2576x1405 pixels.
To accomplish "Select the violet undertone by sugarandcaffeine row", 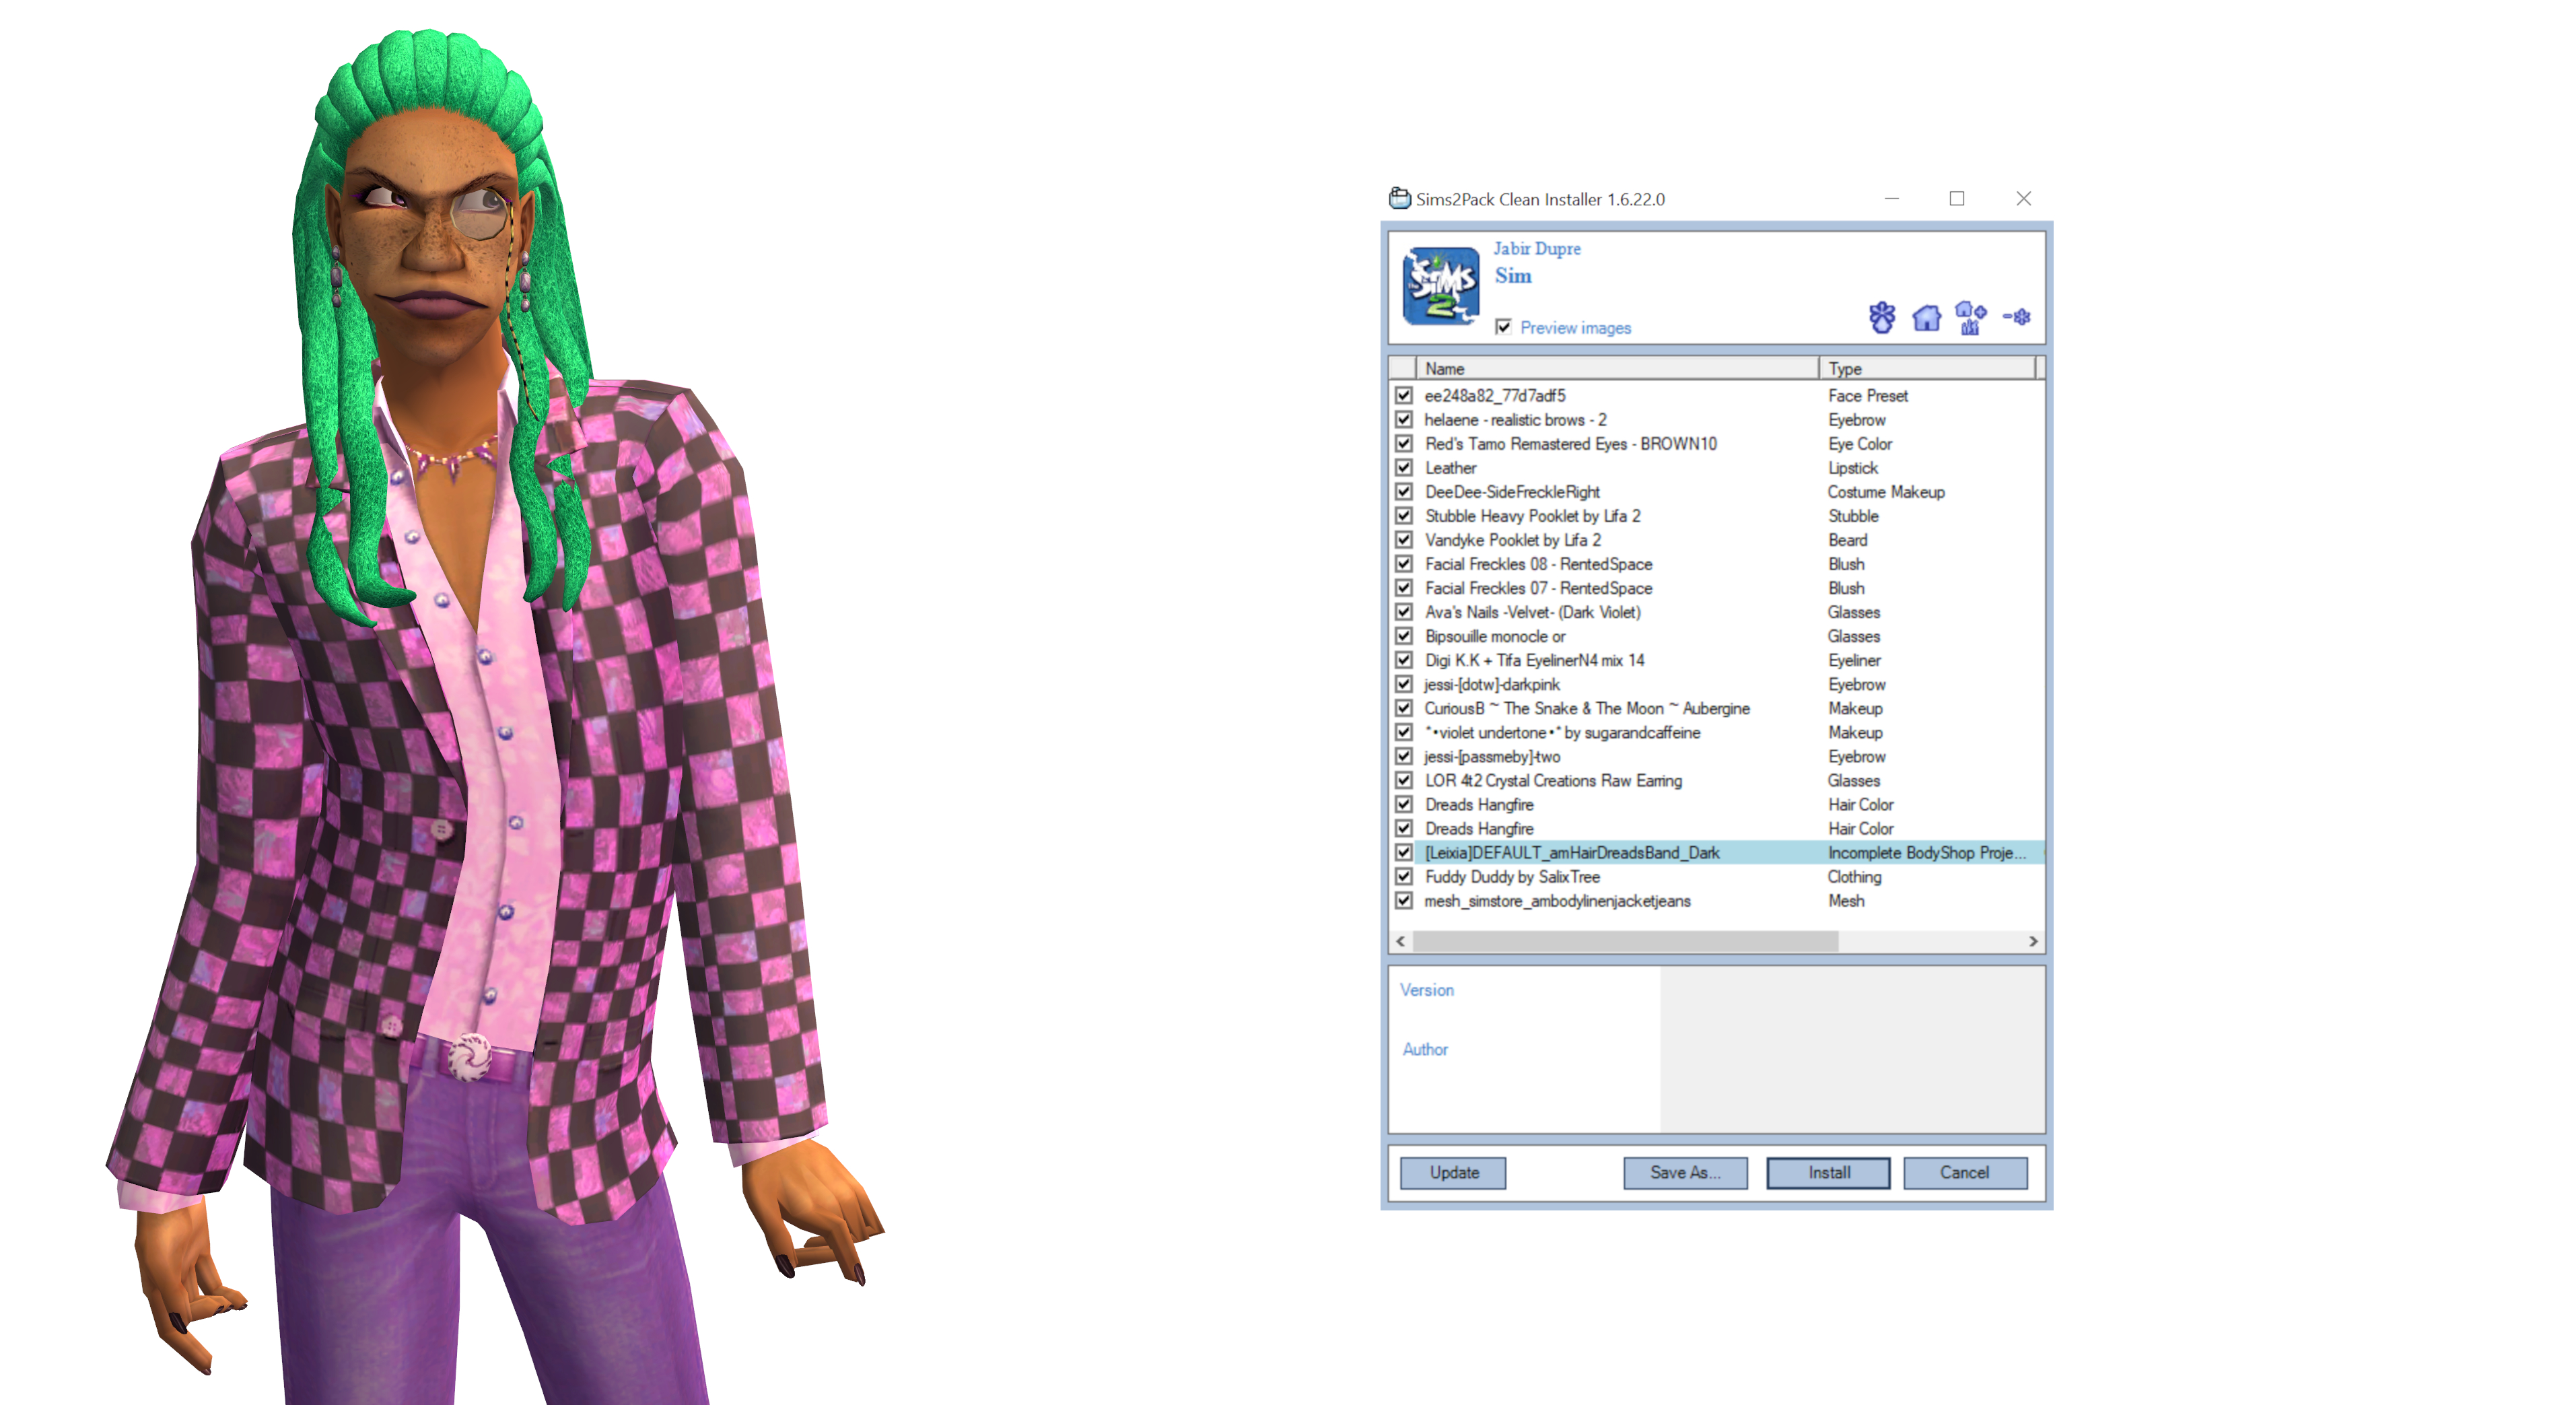I will click(x=1716, y=732).
